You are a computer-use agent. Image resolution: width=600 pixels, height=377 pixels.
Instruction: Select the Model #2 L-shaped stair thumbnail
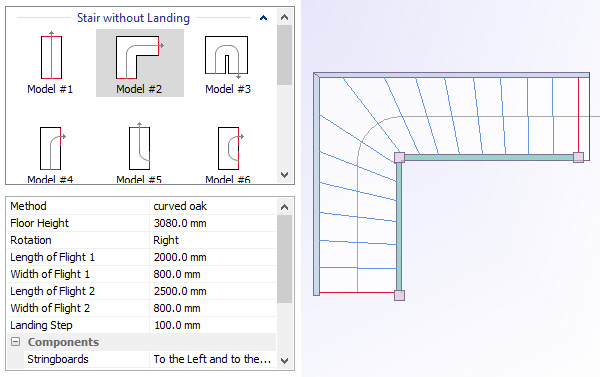pyautogui.click(x=140, y=63)
